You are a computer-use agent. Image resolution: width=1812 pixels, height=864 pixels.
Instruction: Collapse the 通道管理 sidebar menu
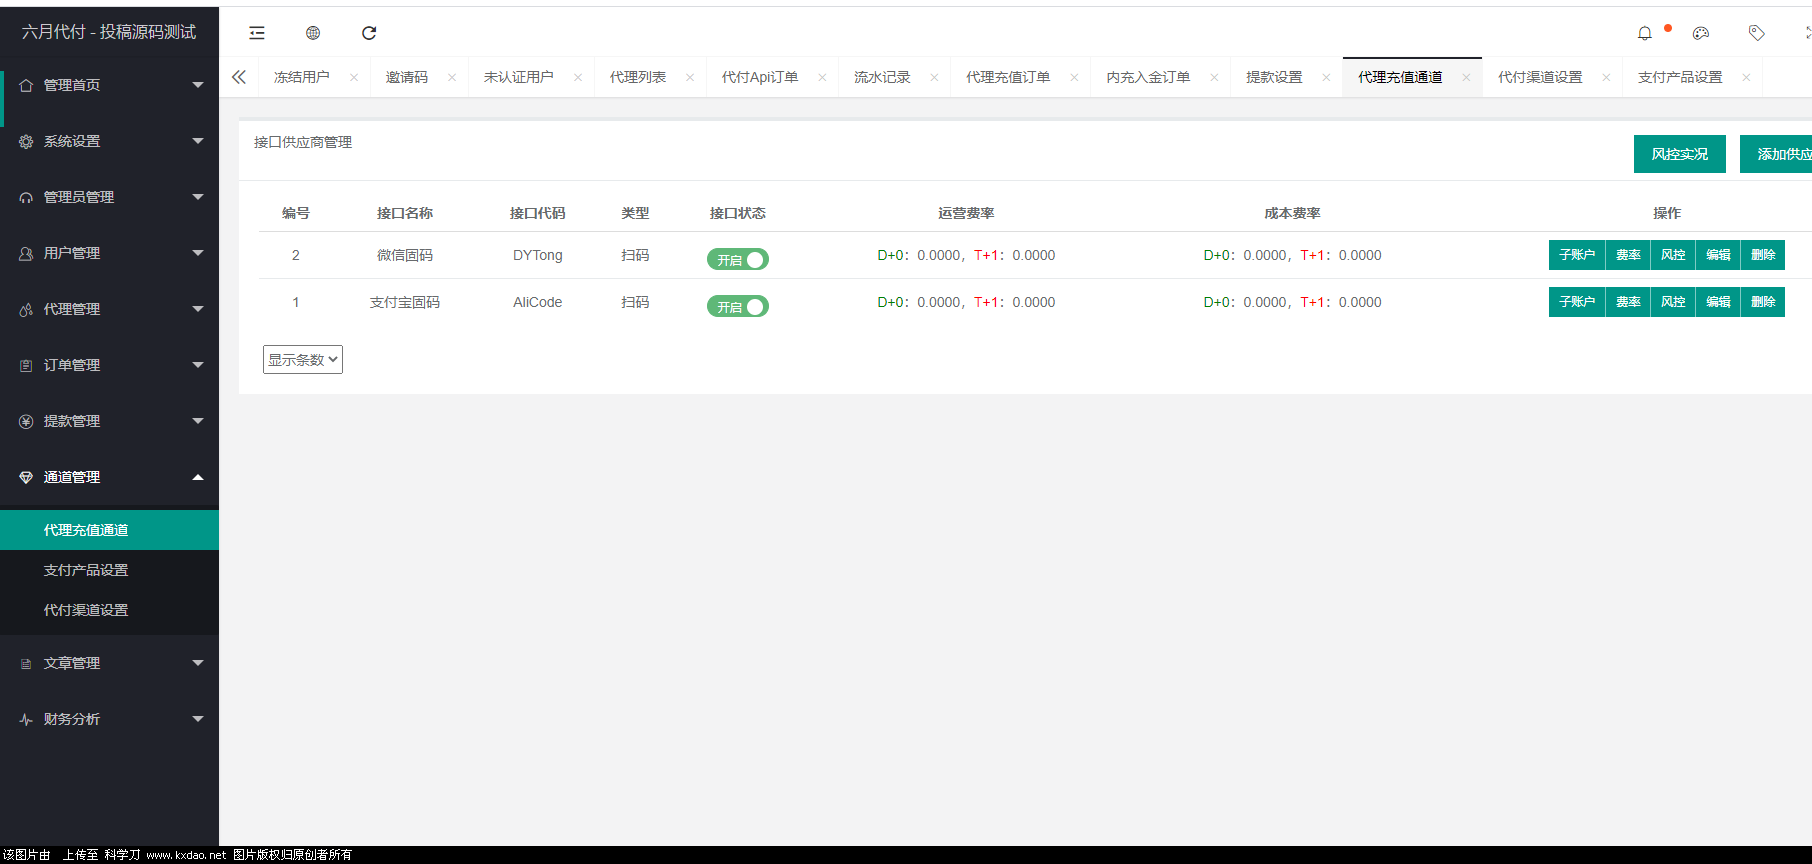(109, 477)
